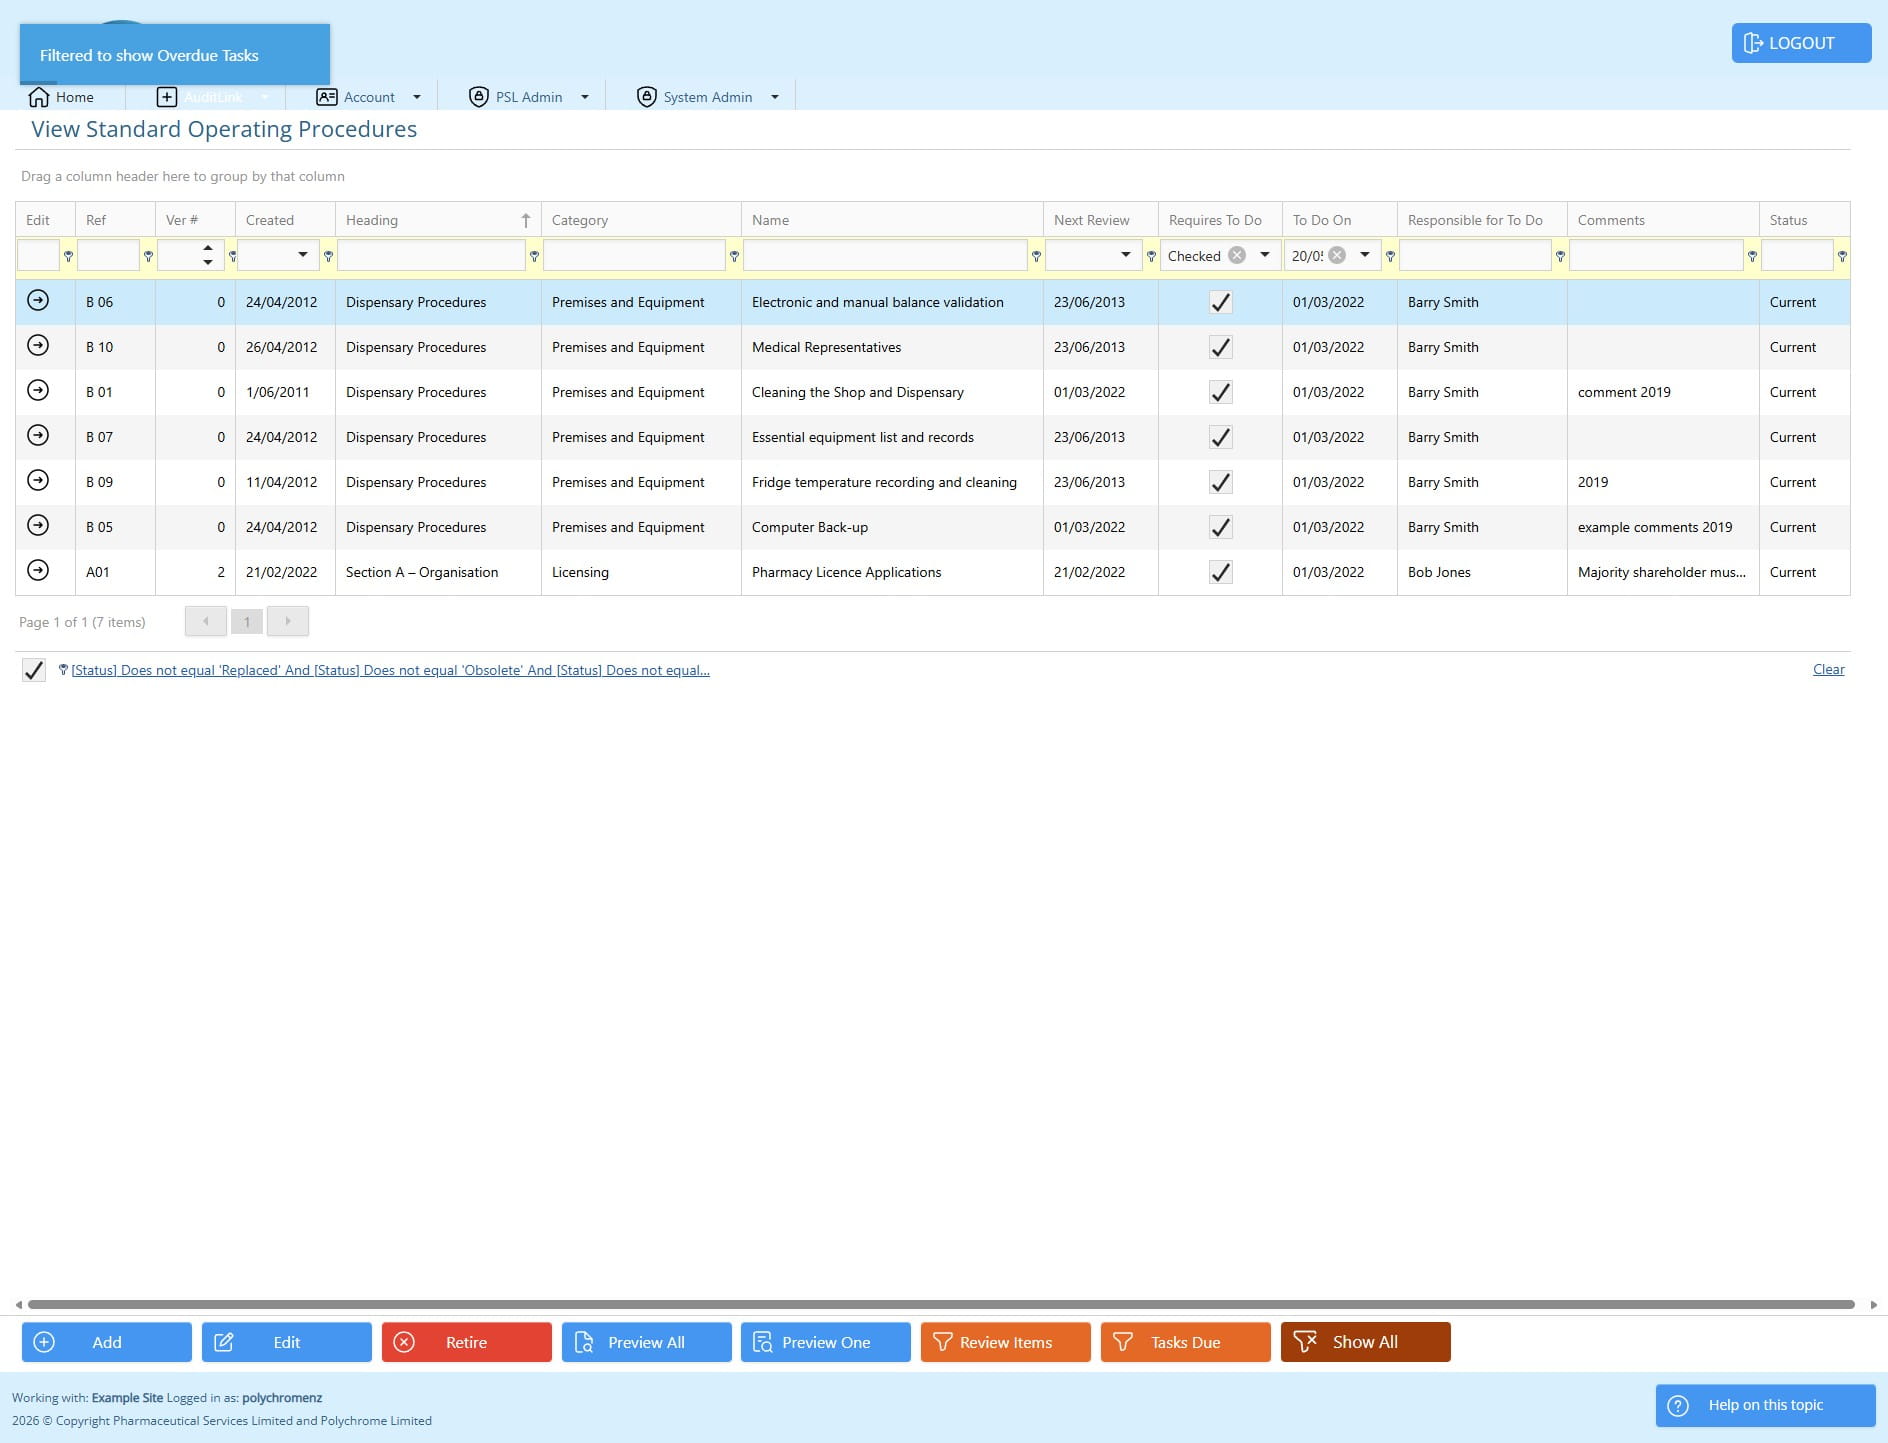The width and height of the screenshot is (1888, 1443).
Task: Click the horizontal scrollbar track
Action: point(941,1304)
